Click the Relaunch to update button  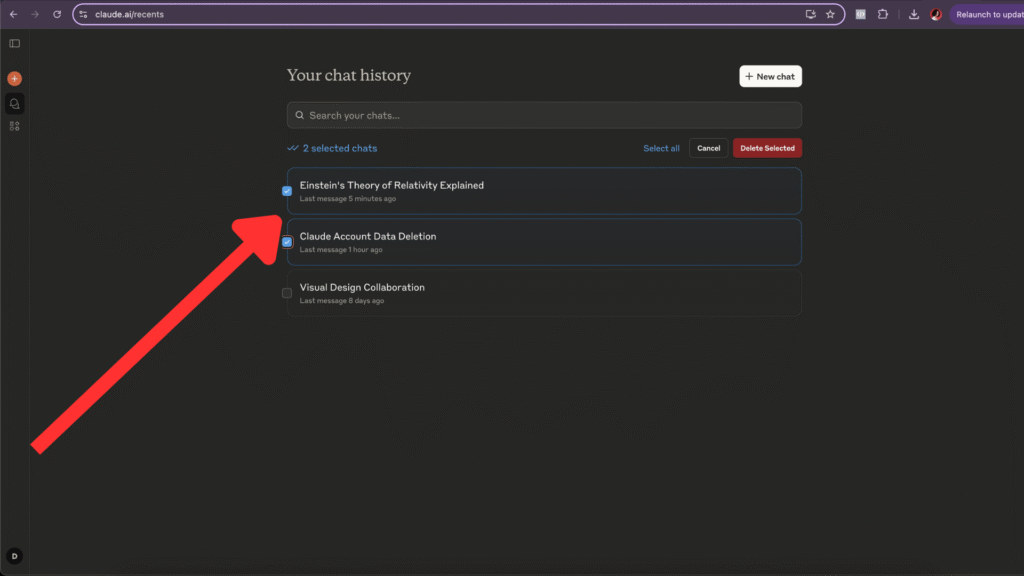[987, 14]
